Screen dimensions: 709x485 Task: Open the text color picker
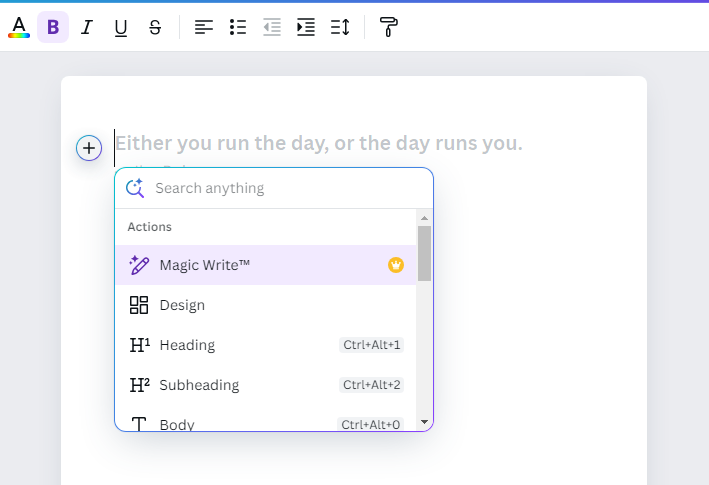click(x=18, y=27)
